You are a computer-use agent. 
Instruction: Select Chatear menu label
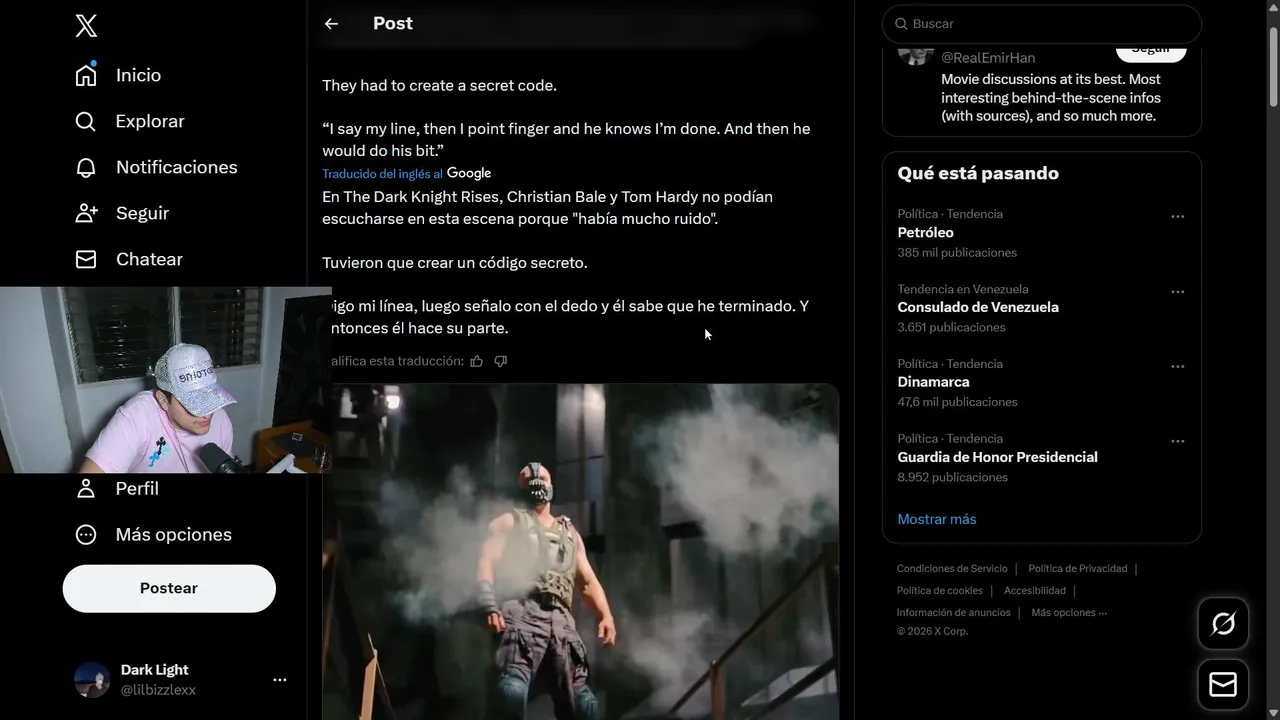[x=149, y=259]
